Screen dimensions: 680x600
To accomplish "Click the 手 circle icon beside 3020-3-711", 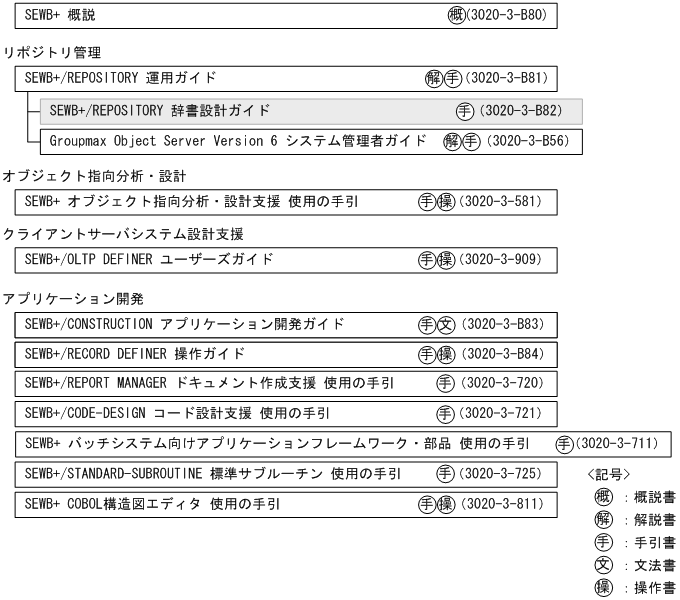I will coord(565,444).
